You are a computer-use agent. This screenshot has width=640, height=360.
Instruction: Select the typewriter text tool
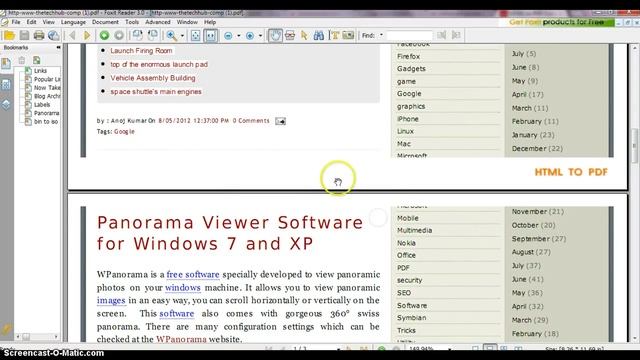click(335, 36)
